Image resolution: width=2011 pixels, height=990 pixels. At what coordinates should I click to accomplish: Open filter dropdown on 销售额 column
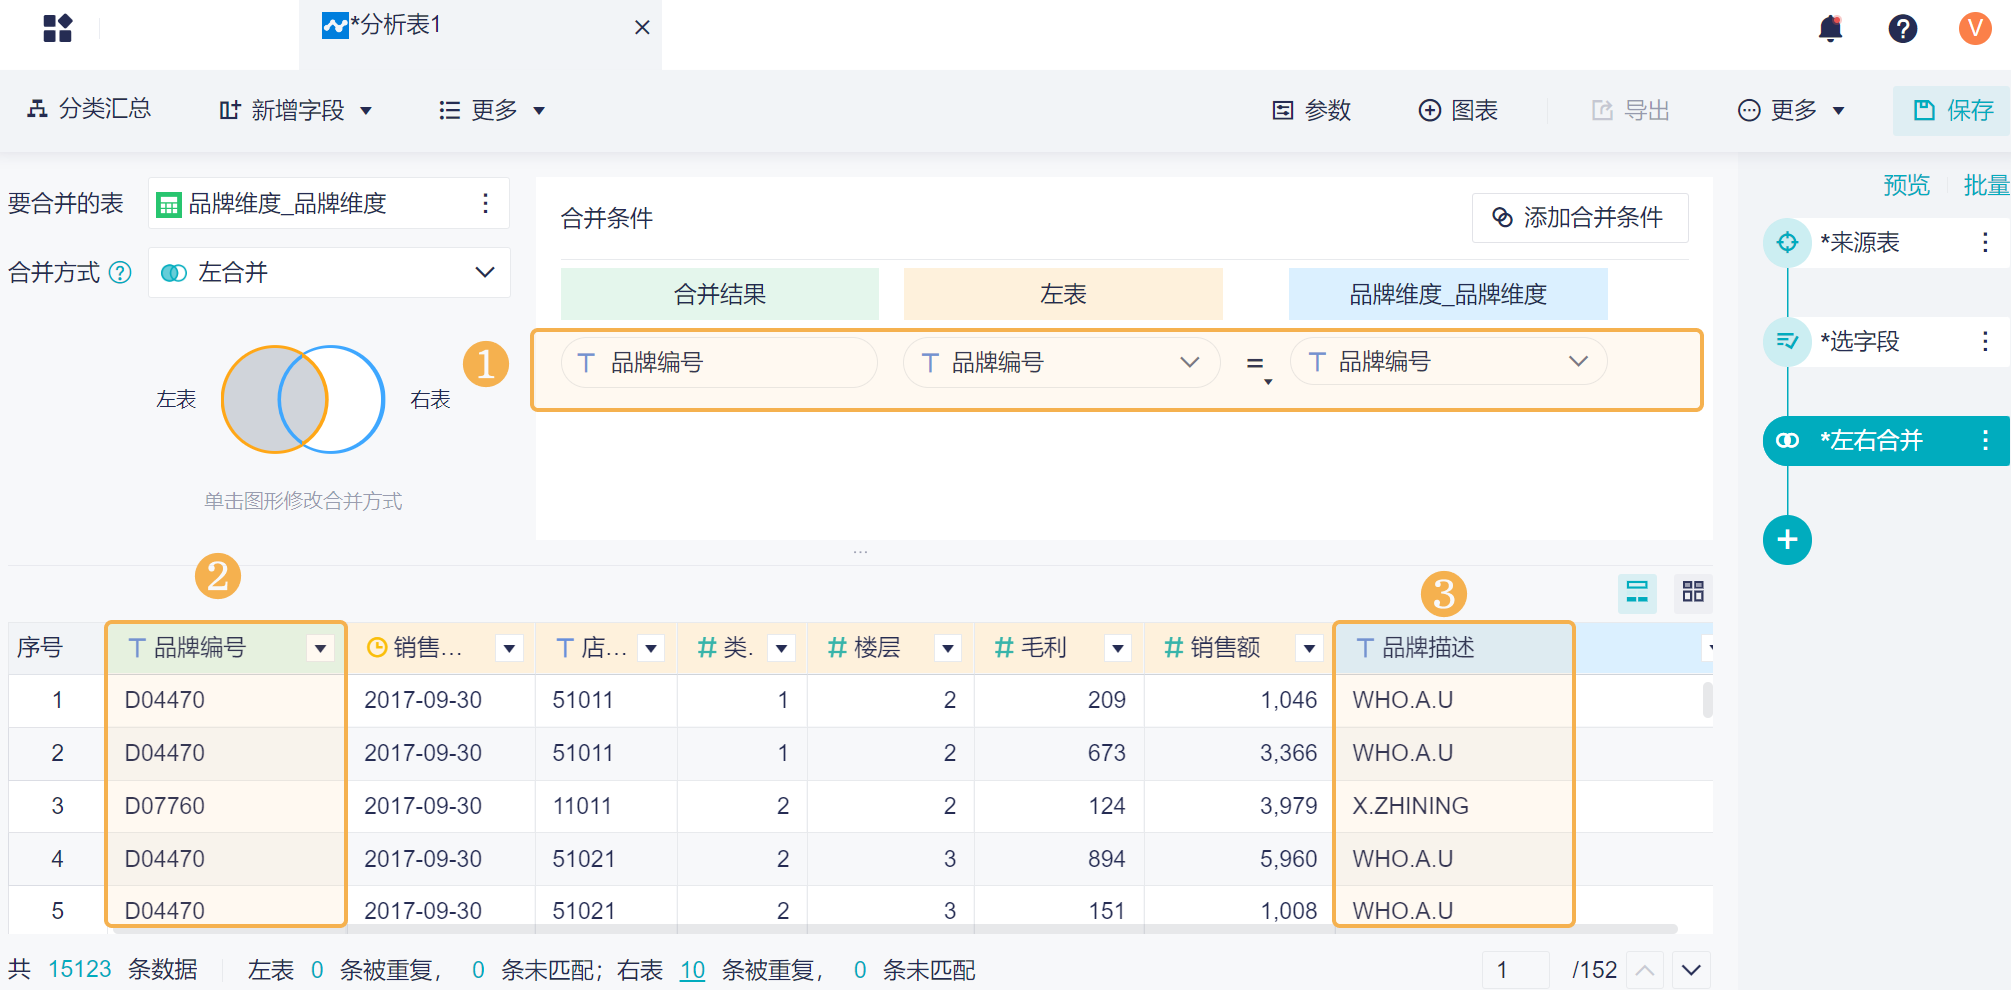tap(1308, 649)
